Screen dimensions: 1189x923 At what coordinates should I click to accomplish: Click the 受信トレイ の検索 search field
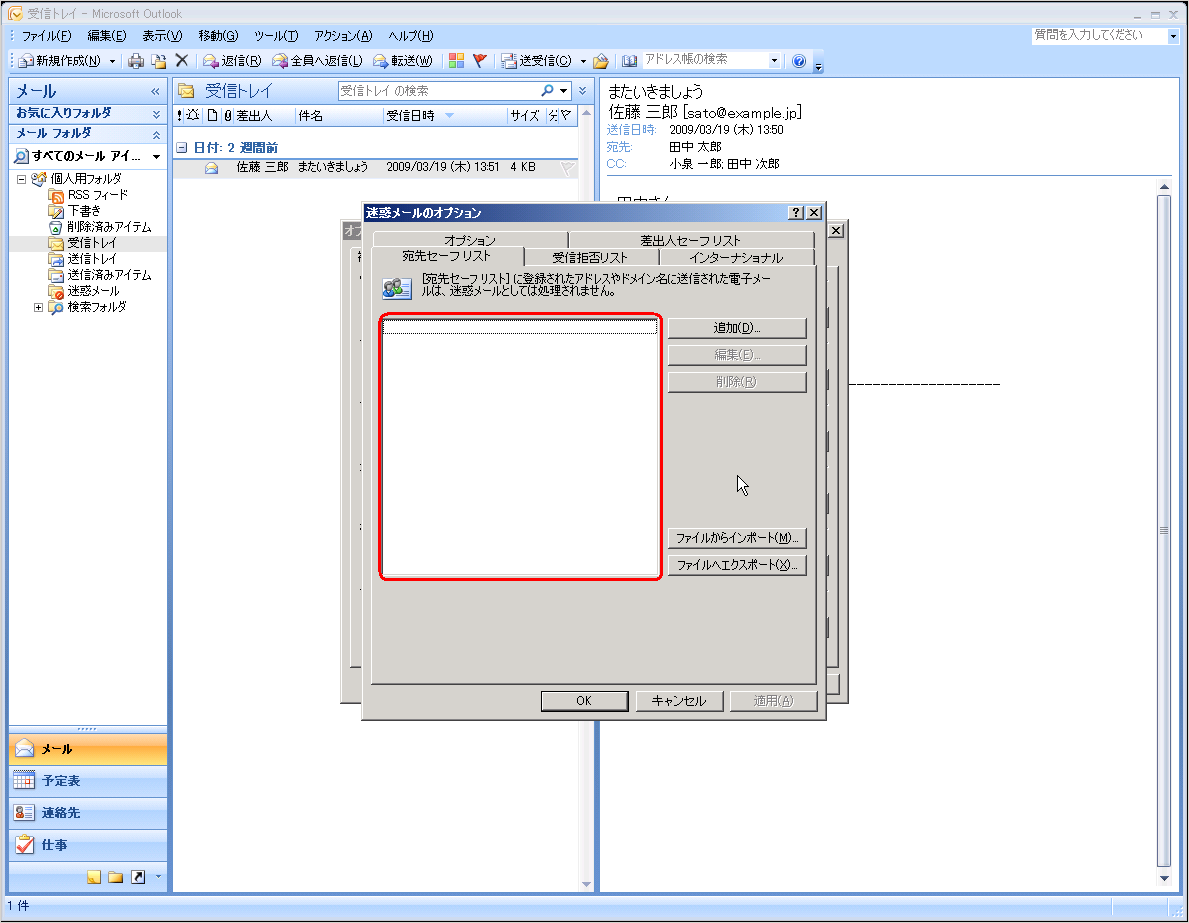tap(438, 91)
